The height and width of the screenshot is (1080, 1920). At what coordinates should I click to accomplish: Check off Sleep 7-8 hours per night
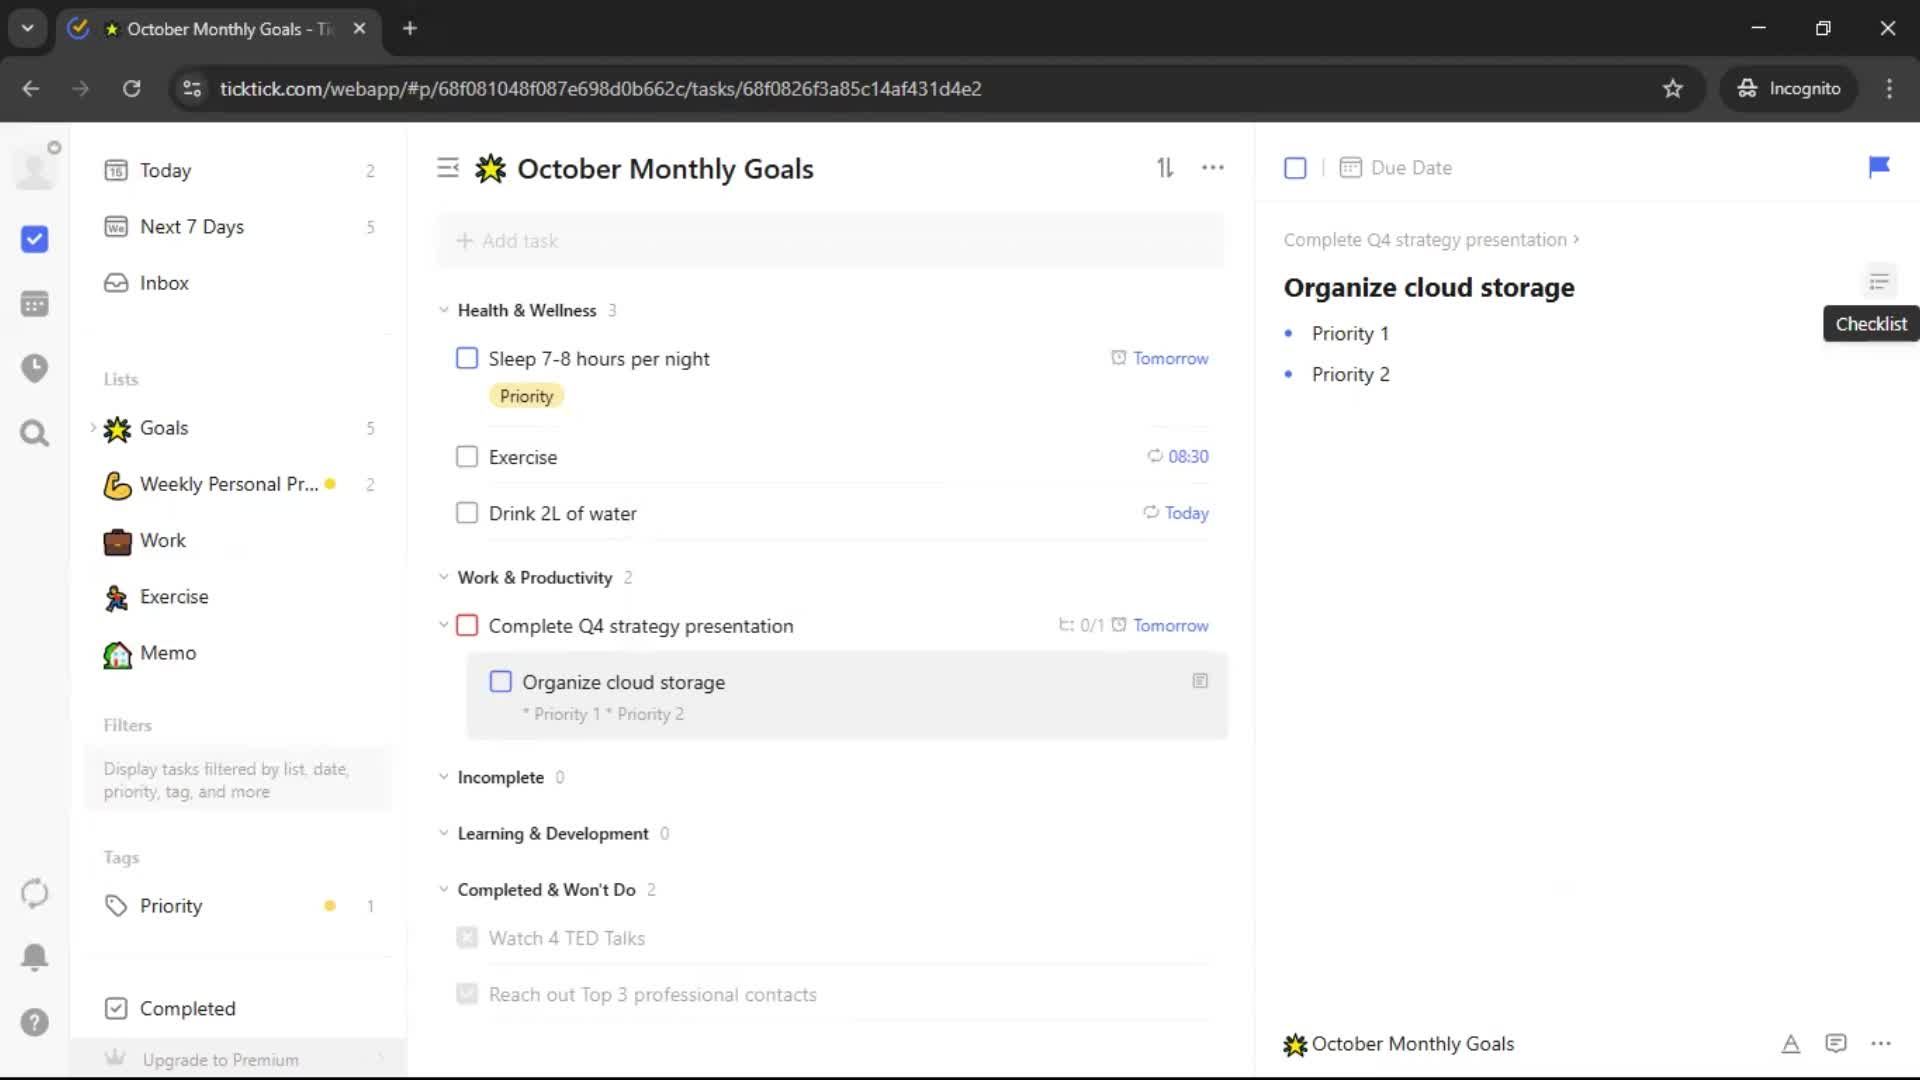tap(467, 358)
